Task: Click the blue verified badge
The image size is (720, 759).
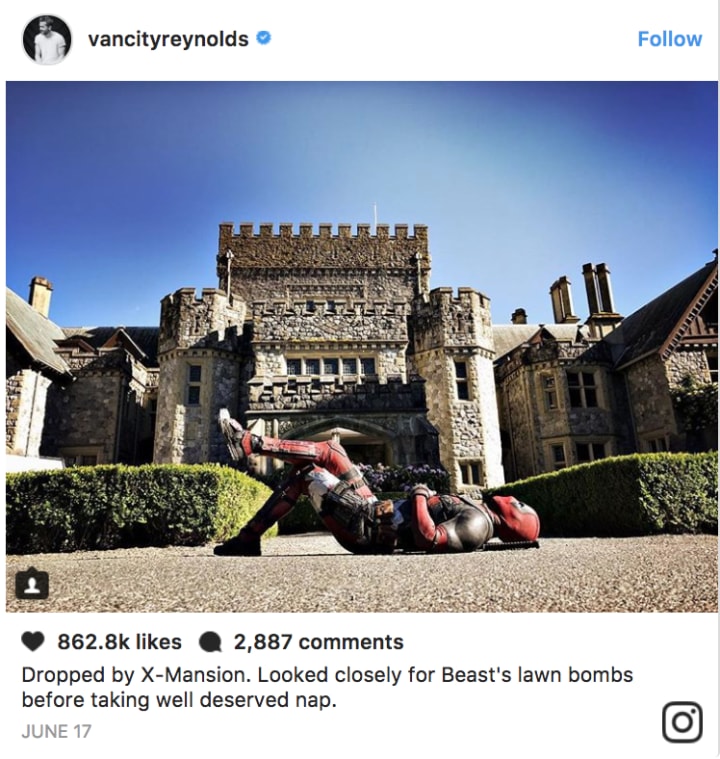Action: (263, 38)
